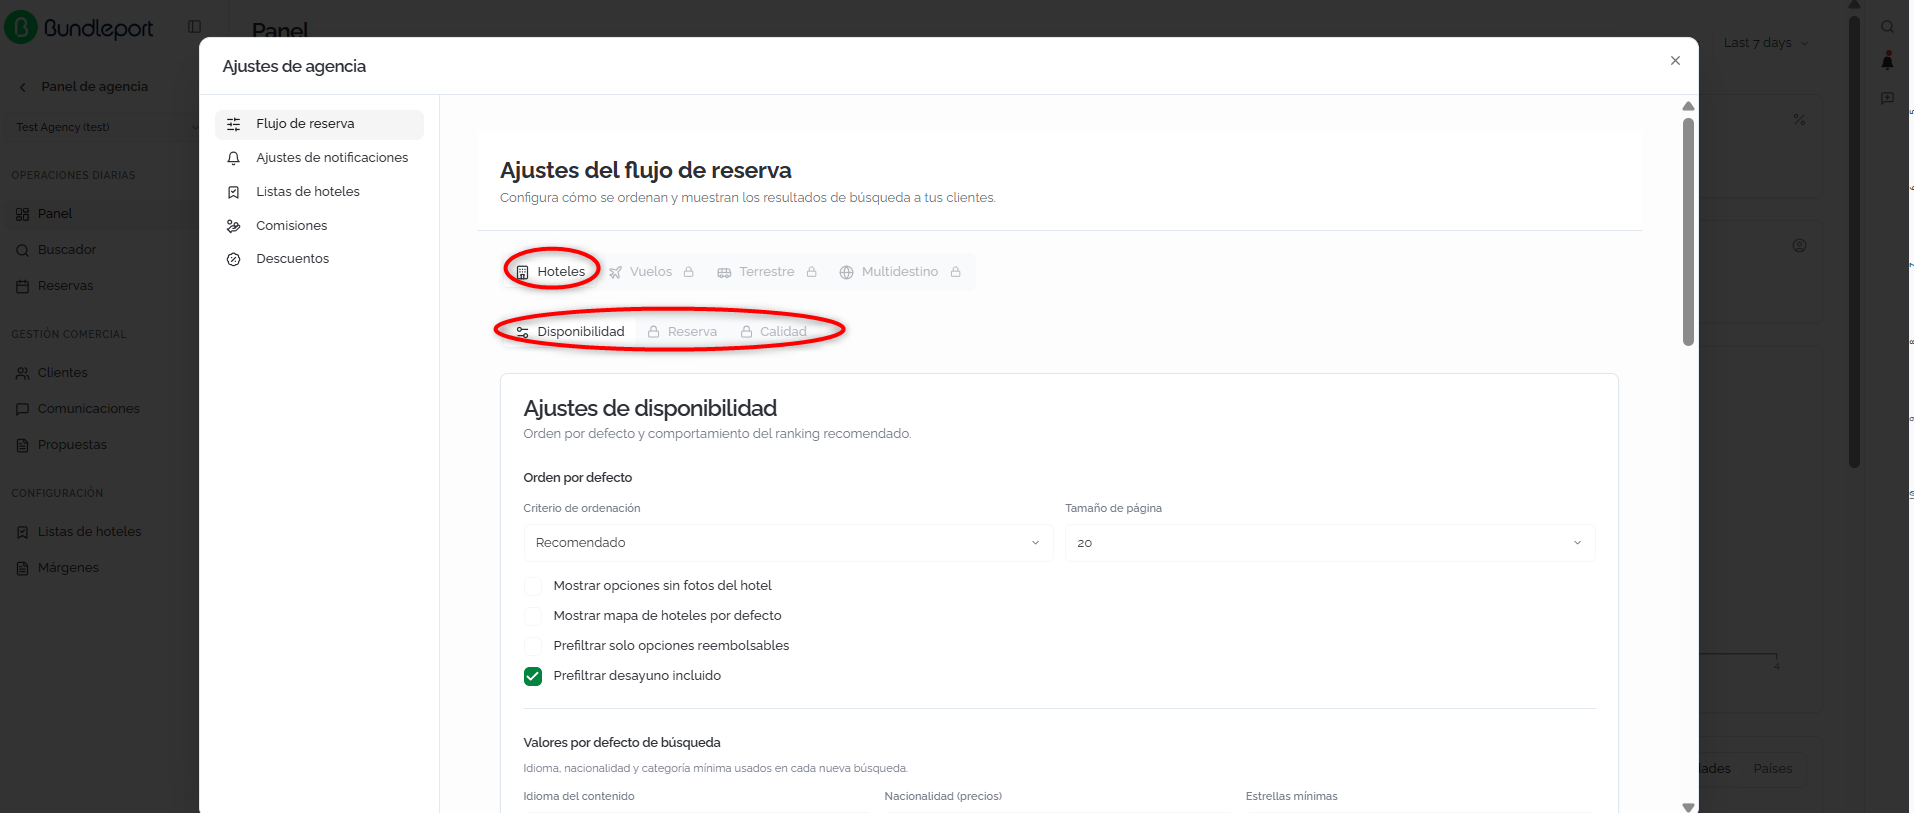
Task: Click the lock icon next to Vuelos
Action: coord(689,272)
